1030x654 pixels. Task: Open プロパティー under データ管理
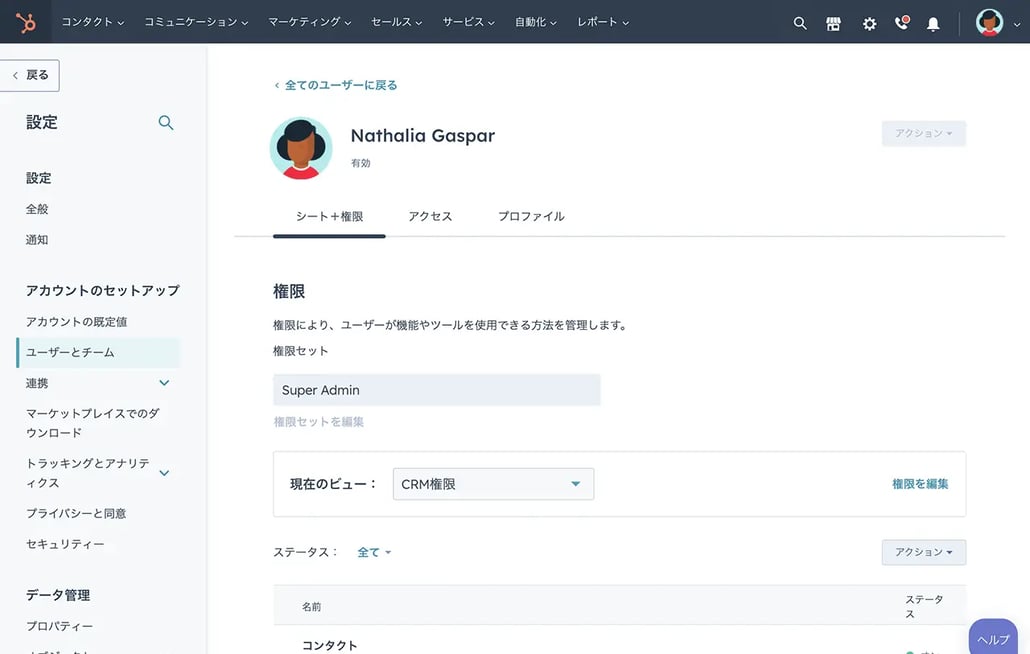pyautogui.click(x=60, y=626)
